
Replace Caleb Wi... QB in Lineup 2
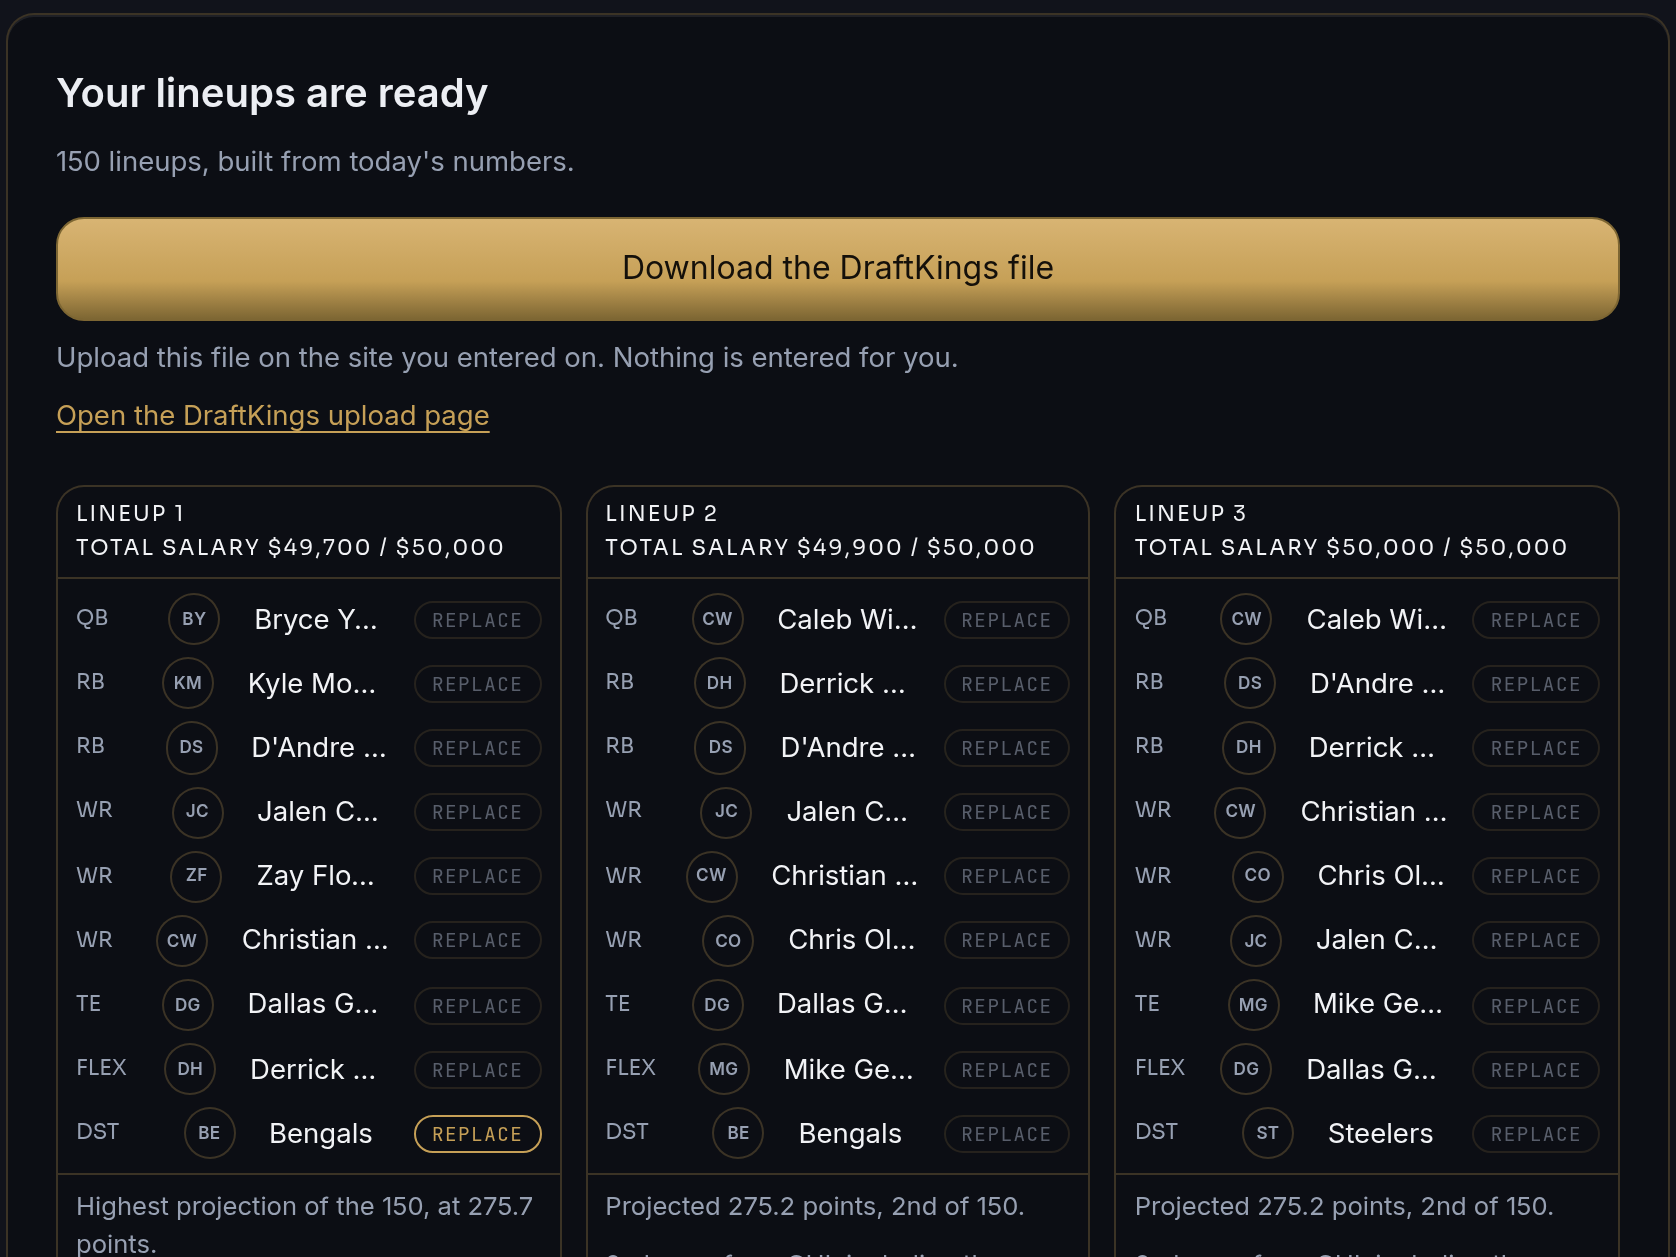tap(1006, 620)
